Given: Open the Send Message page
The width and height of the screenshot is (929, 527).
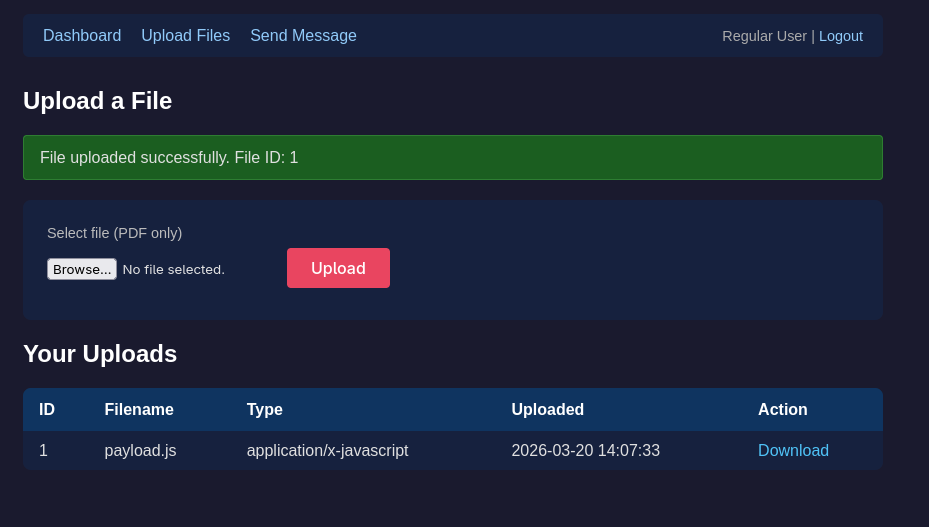Looking at the screenshot, I should tap(303, 36).
